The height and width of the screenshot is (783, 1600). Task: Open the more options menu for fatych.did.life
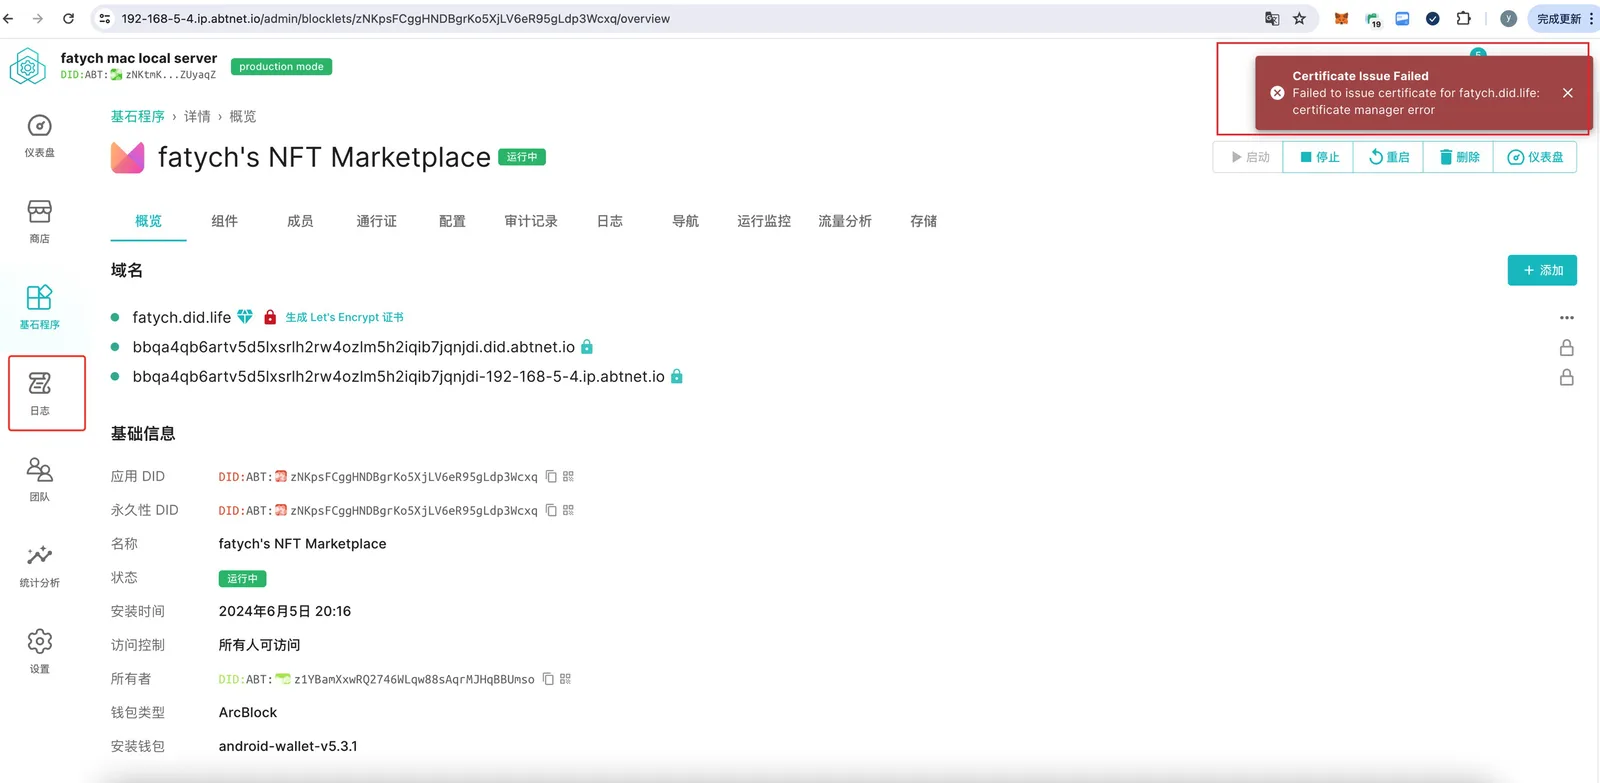click(x=1567, y=318)
